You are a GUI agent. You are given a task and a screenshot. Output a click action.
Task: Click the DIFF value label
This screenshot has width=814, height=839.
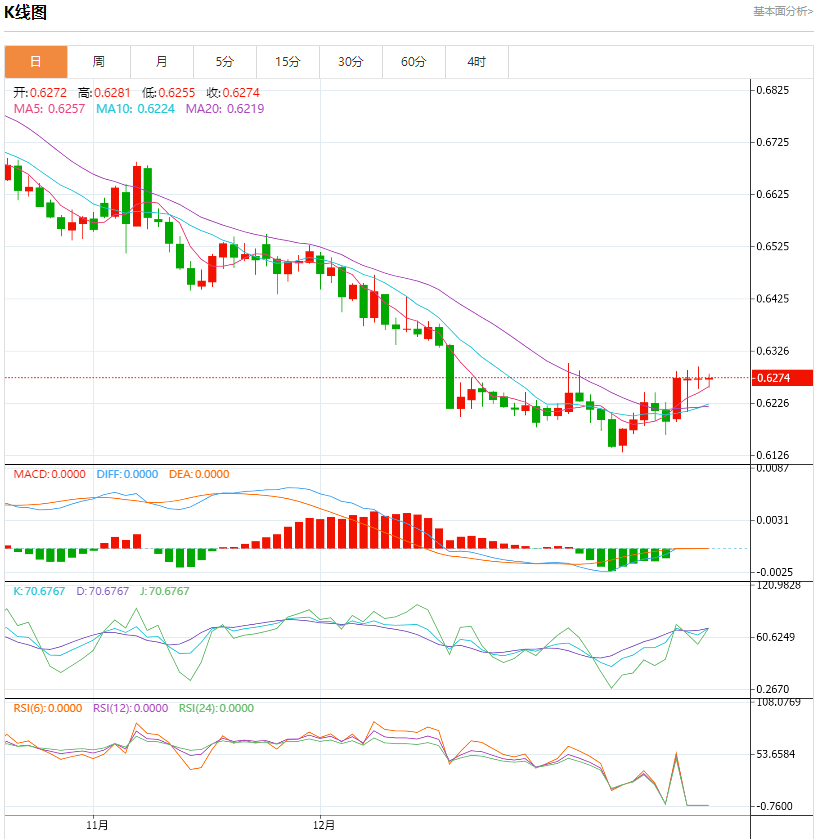[x=127, y=474]
